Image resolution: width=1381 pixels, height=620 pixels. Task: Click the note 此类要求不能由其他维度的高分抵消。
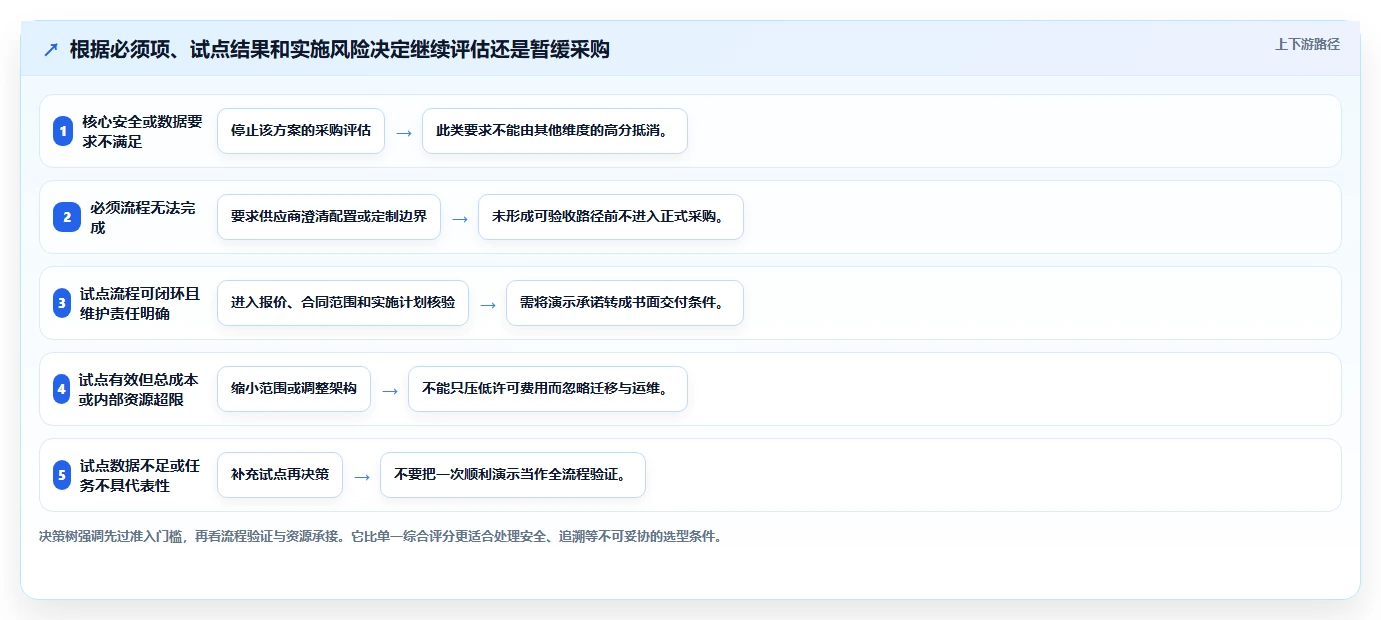(555, 131)
